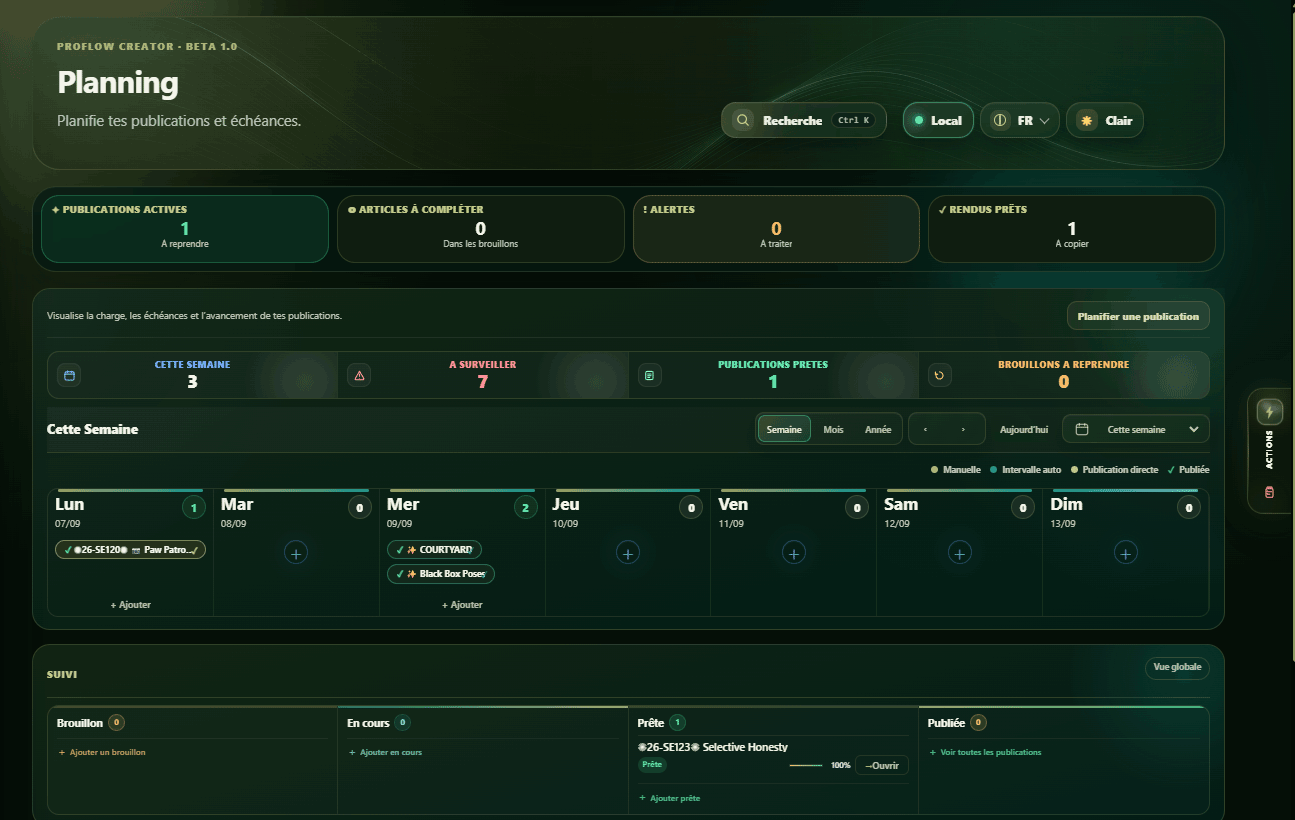Click the Recherche search field
This screenshot has width=1295, height=820.
[804, 120]
